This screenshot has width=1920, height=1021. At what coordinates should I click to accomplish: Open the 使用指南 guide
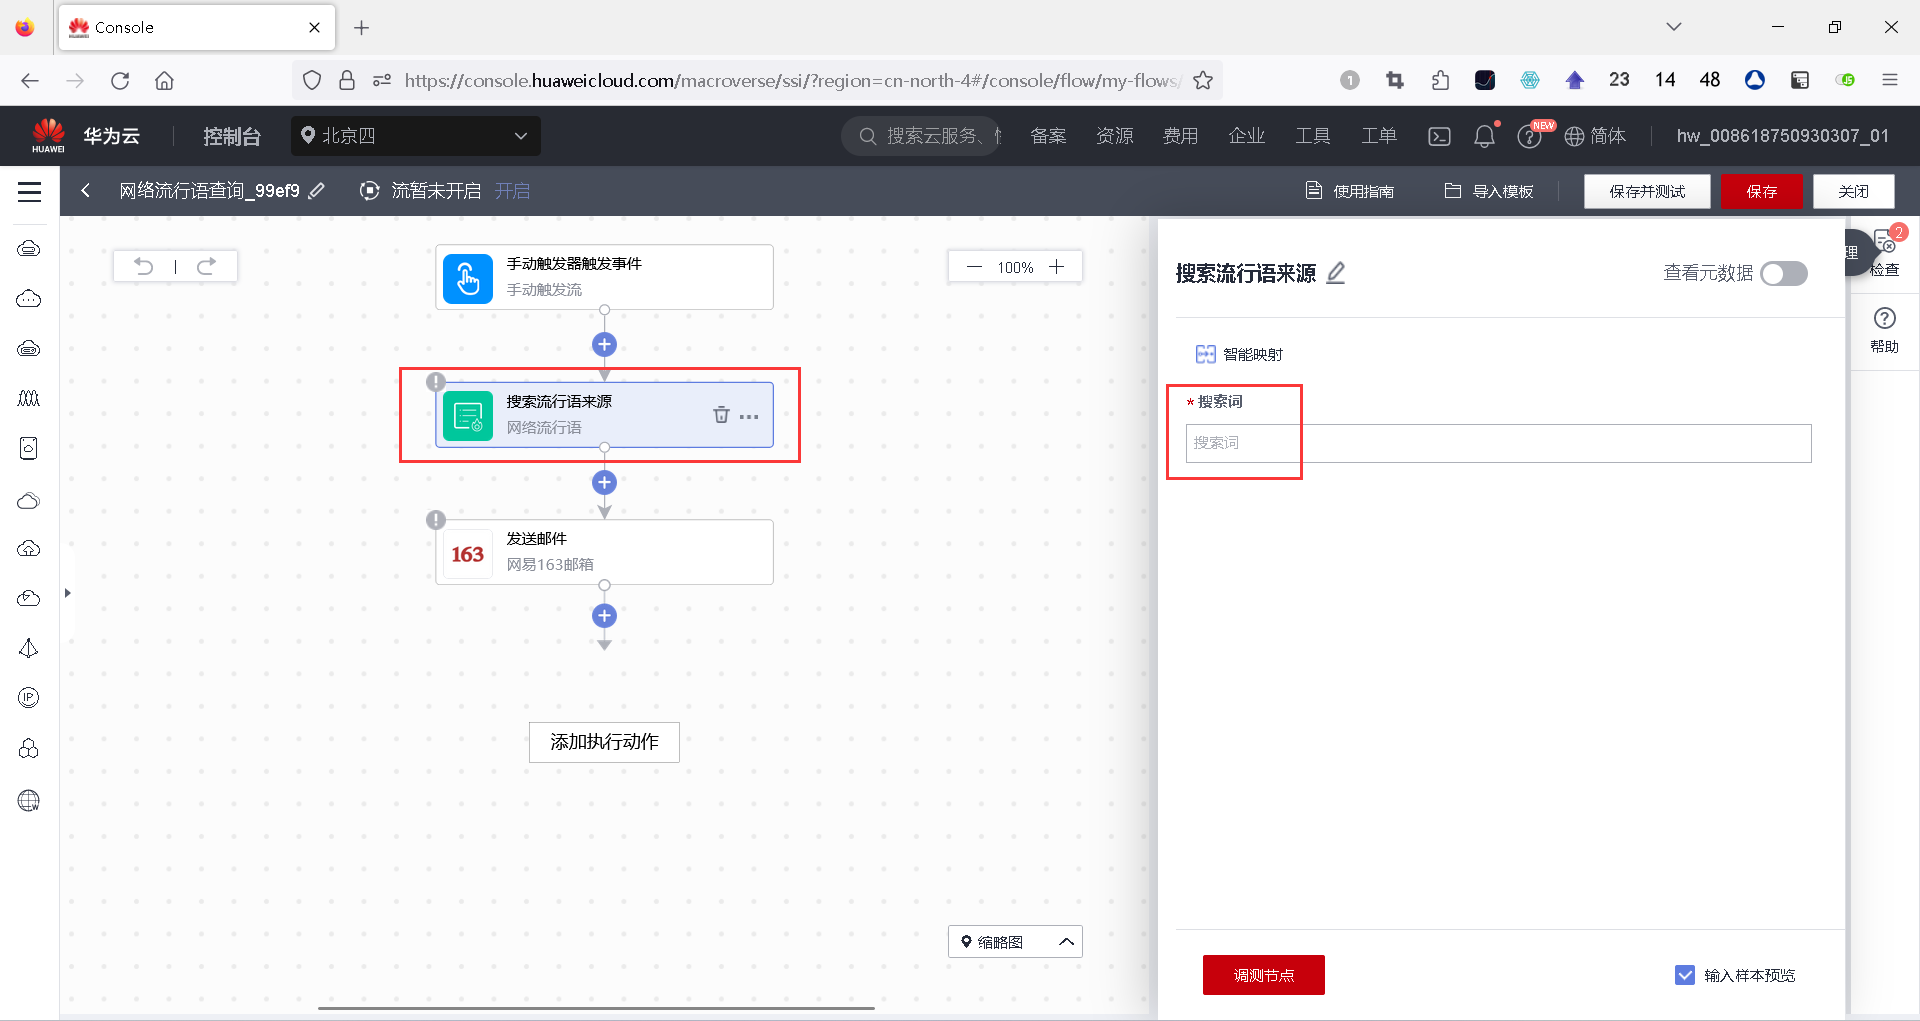tap(1350, 191)
